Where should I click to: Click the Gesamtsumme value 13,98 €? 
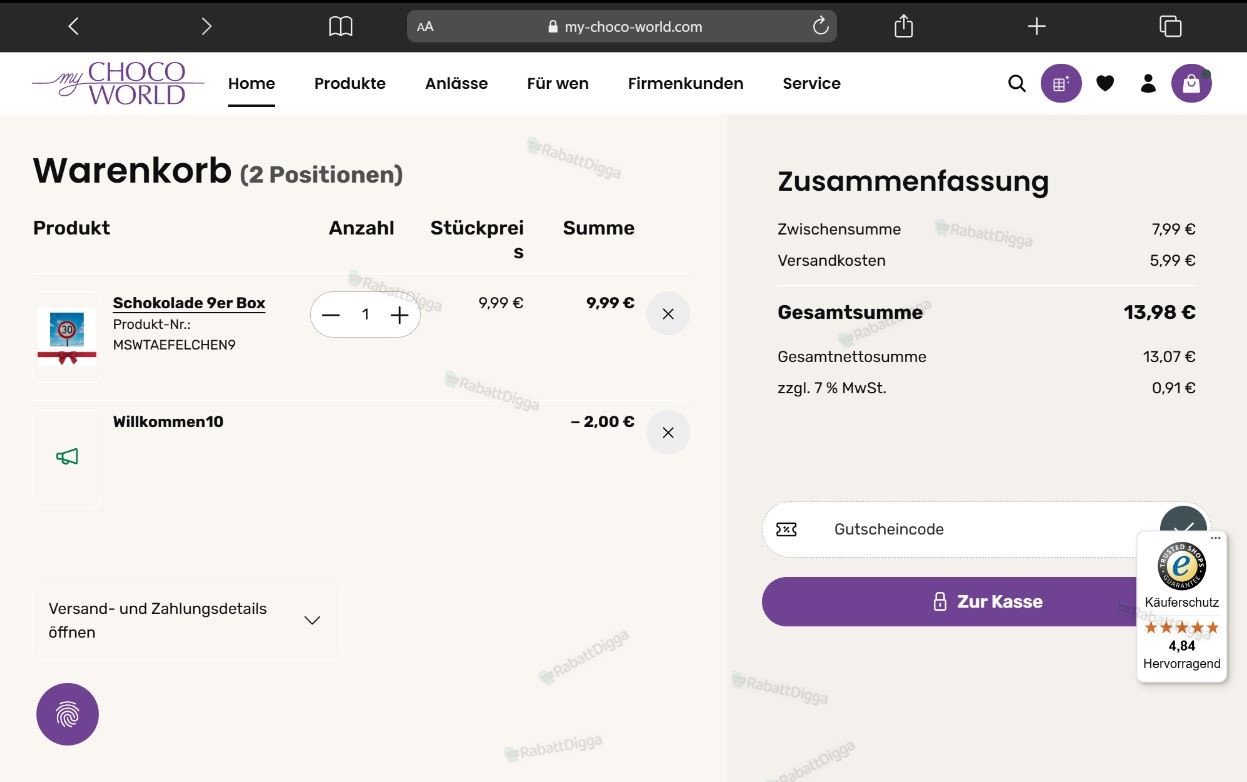tap(1160, 312)
